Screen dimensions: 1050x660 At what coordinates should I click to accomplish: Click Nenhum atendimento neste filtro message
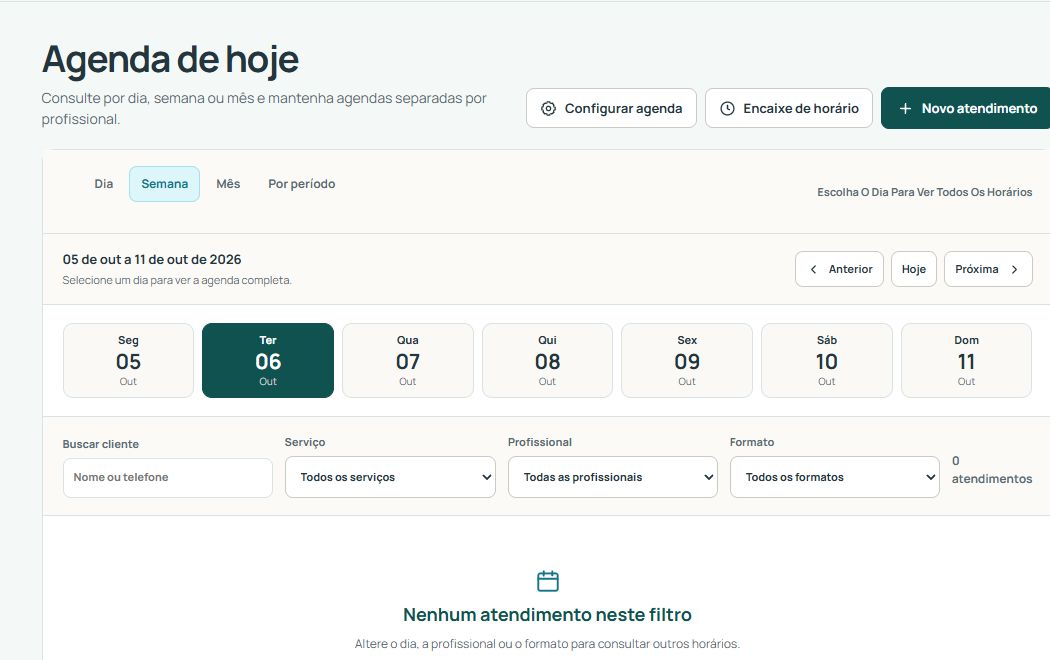coord(548,614)
